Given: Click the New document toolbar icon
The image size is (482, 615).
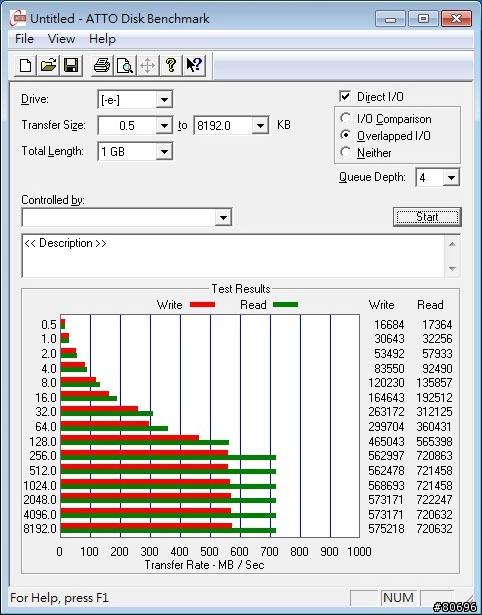Looking at the screenshot, I should click(x=25, y=65).
